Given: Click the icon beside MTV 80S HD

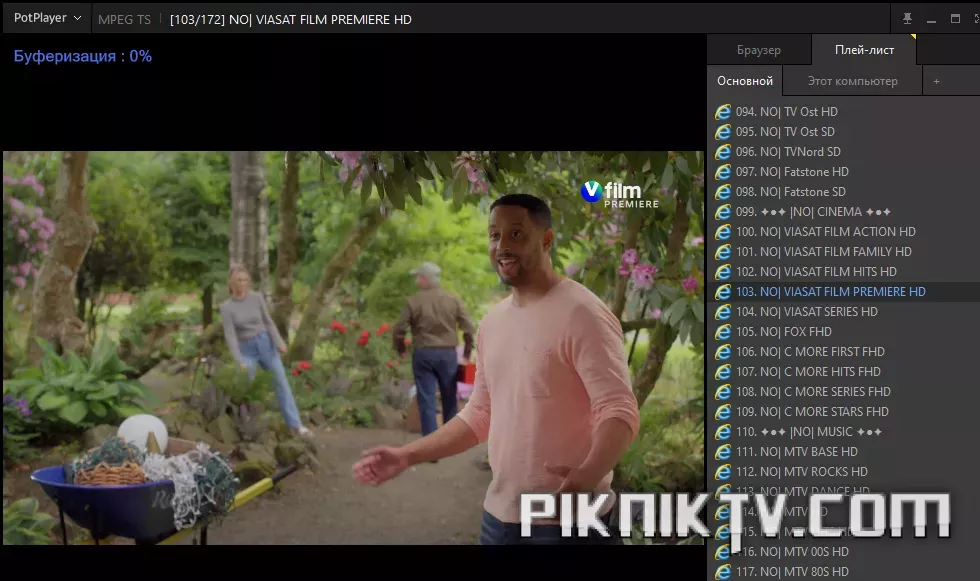Looking at the screenshot, I should pos(723,572).
